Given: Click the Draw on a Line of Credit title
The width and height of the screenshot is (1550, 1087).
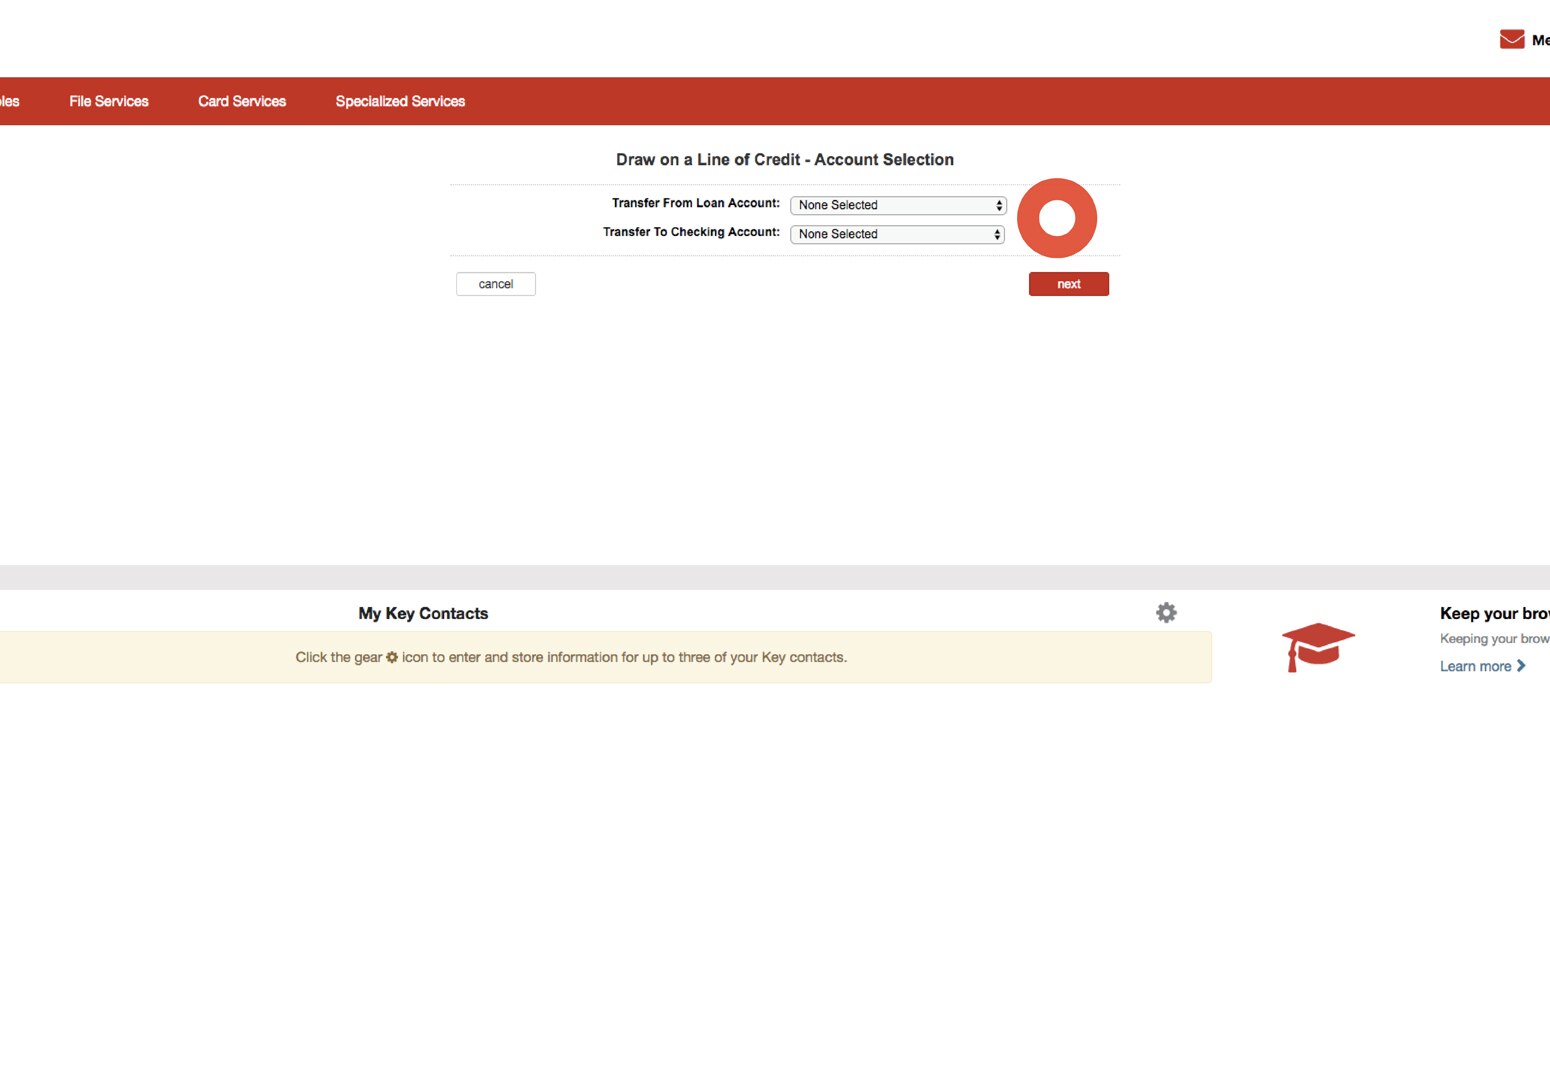Looking at the screenshot, I should pyautogui.click(x=784, y=159).
